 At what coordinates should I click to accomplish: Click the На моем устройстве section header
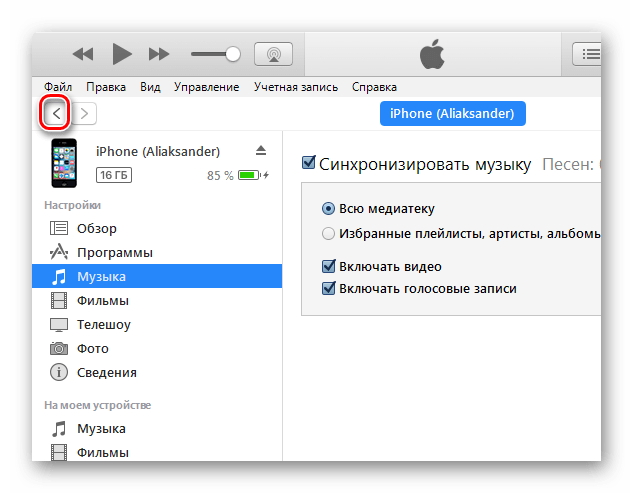[x=98, y=405]
